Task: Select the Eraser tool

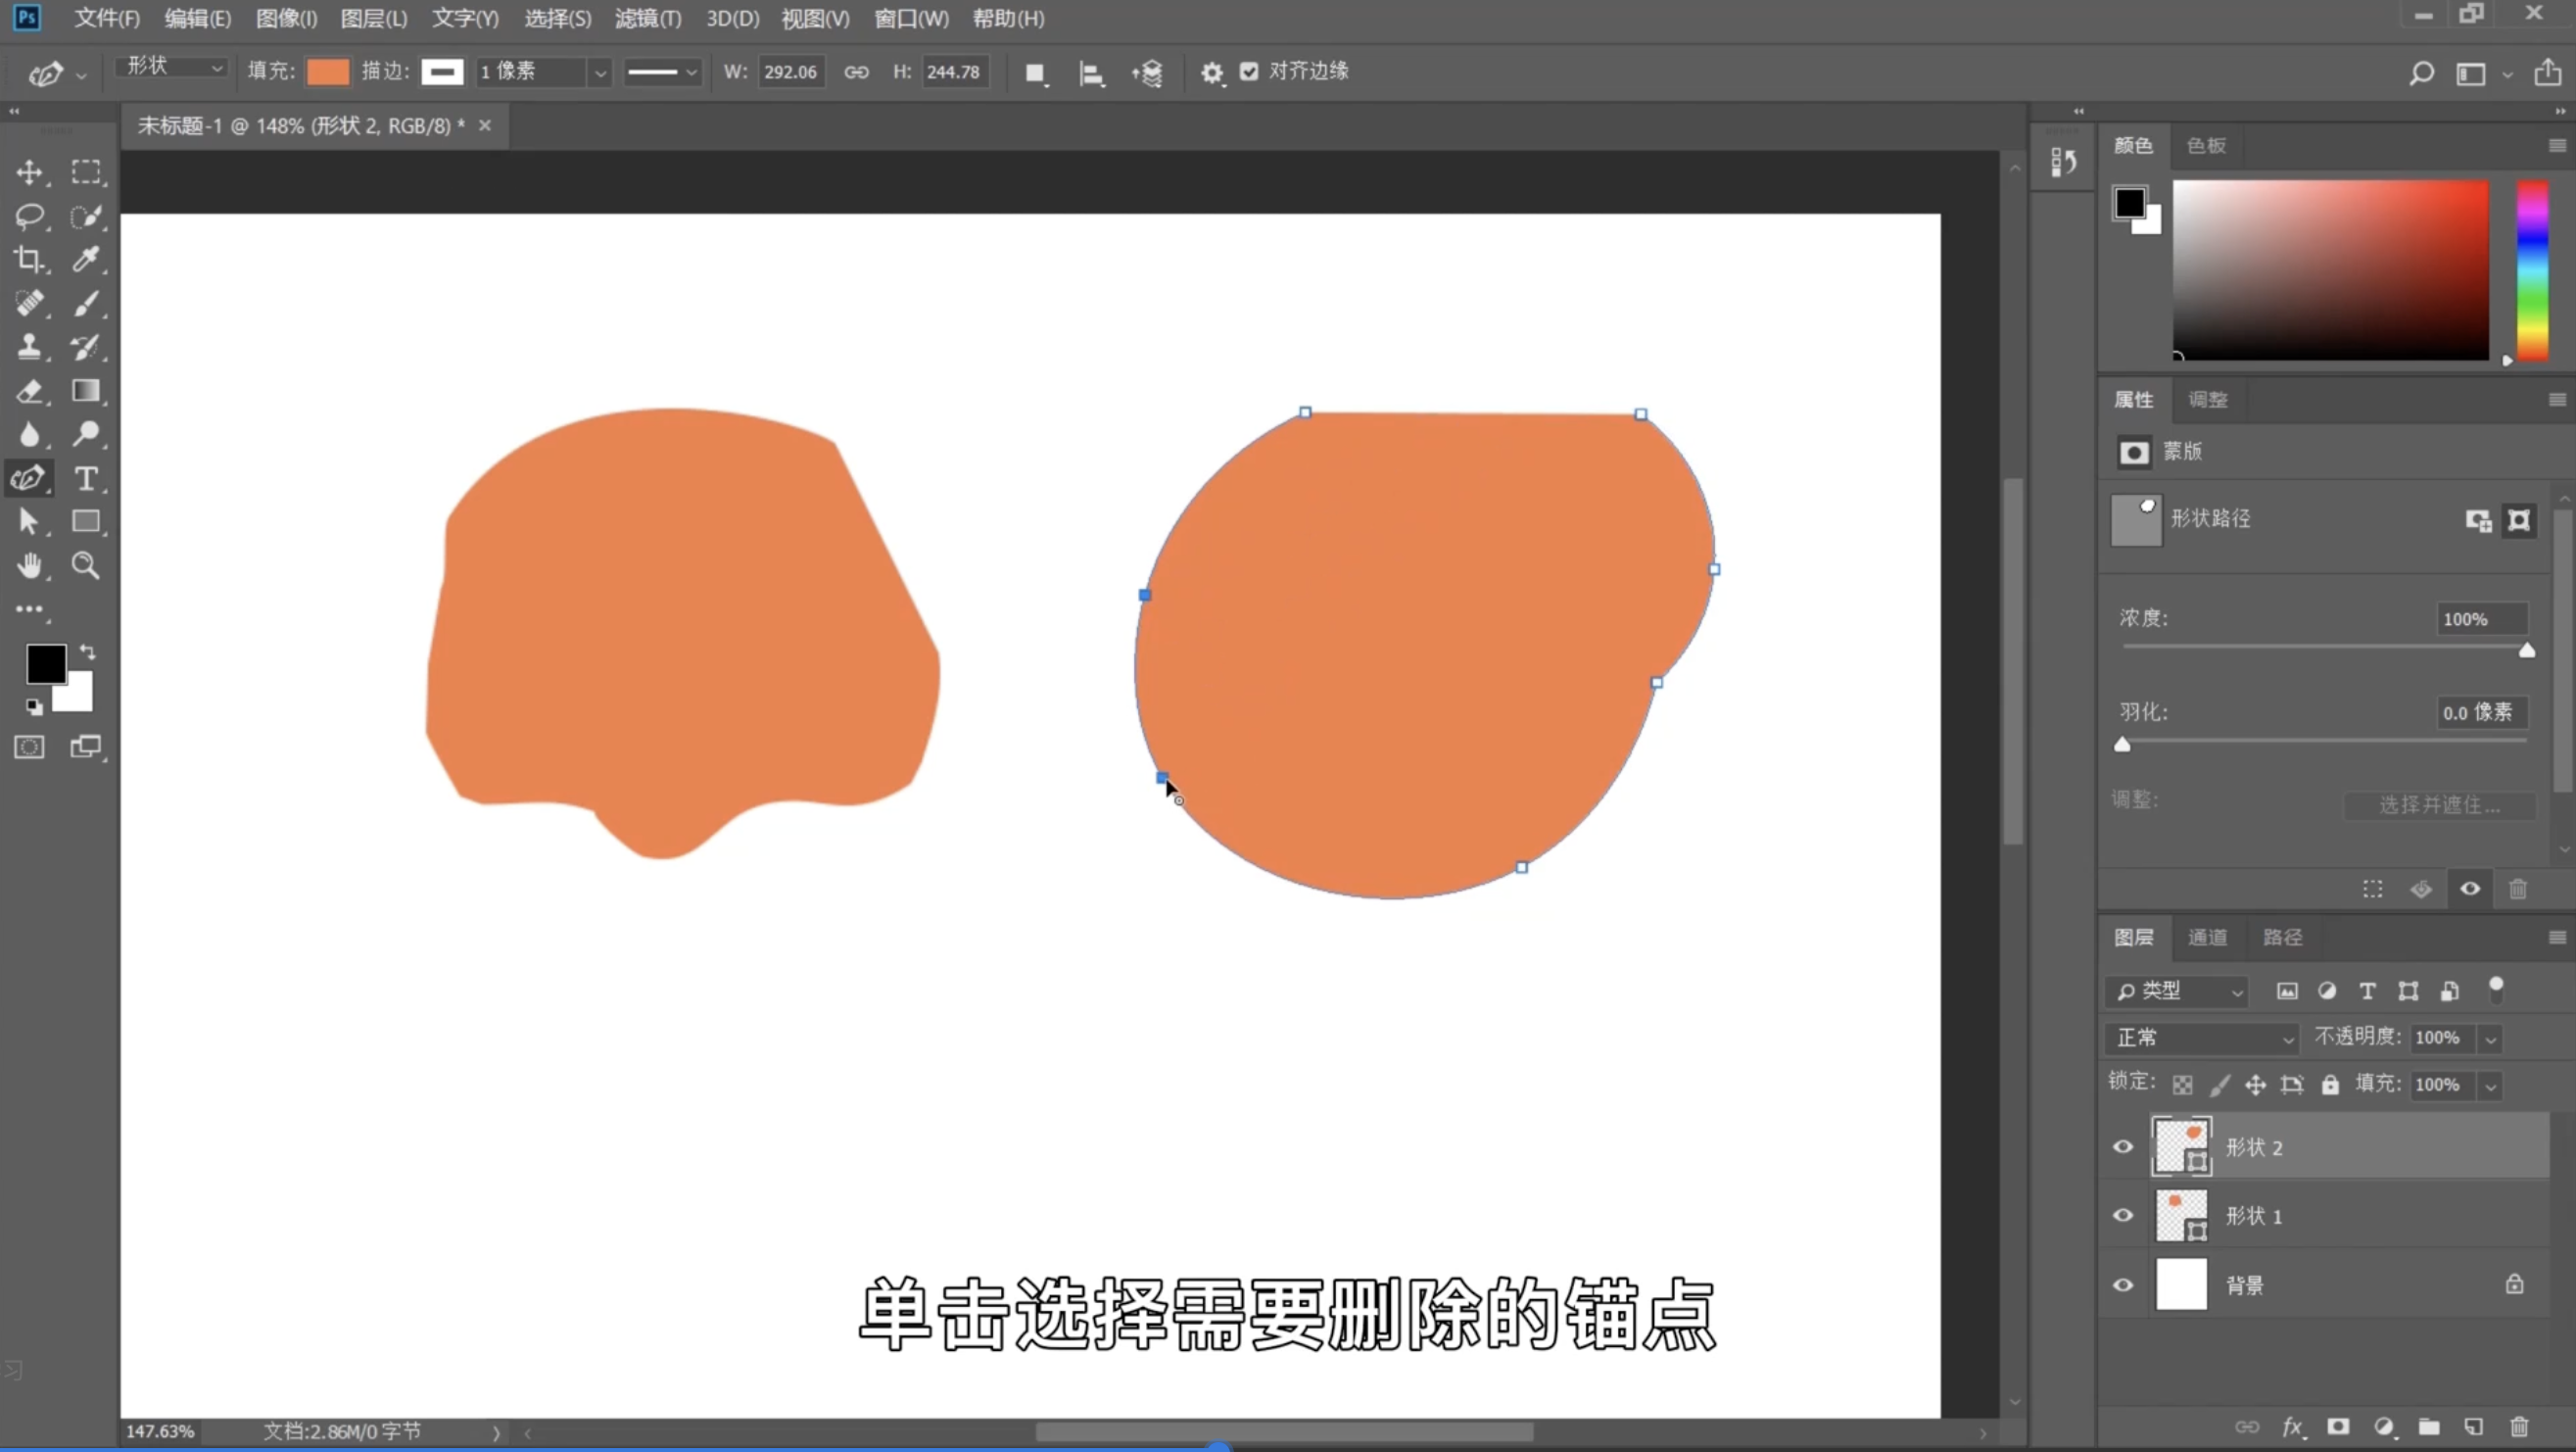Action: coord(29,391)
